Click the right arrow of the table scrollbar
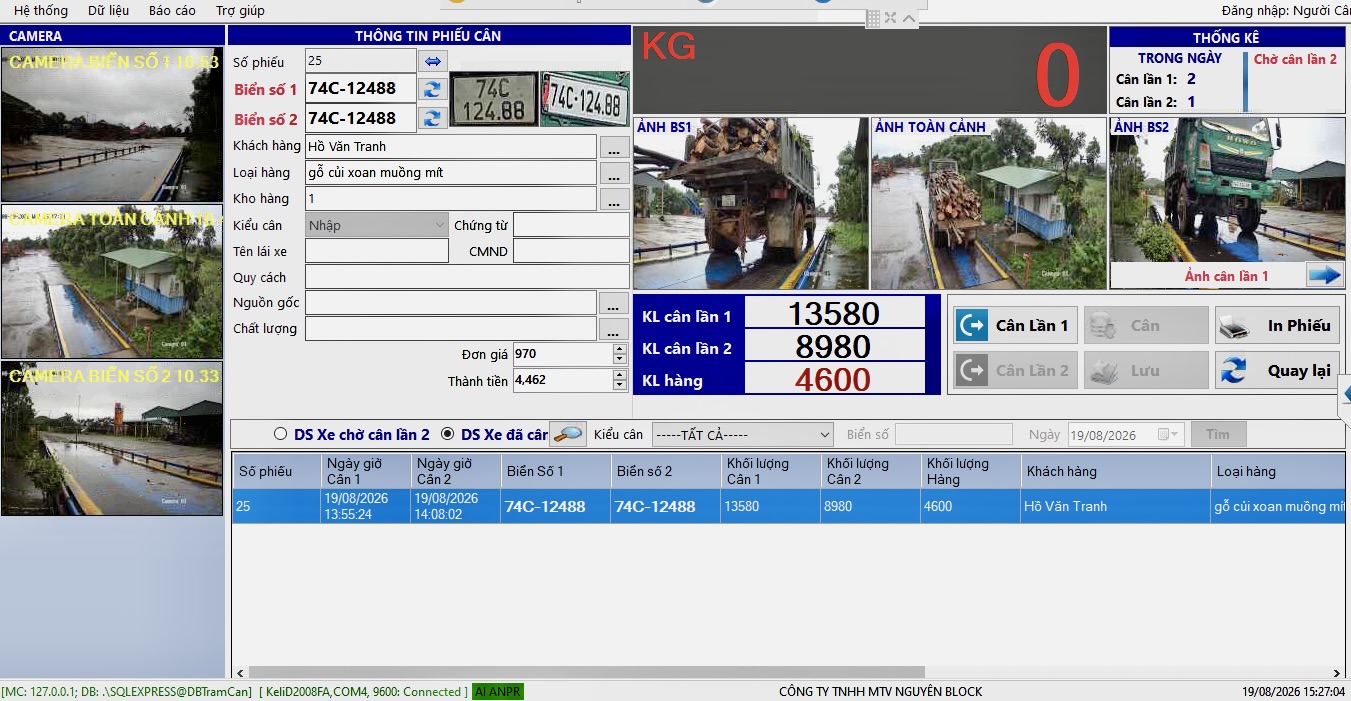The width and height of the screenshot is (1351, 701). point(1337,673)
